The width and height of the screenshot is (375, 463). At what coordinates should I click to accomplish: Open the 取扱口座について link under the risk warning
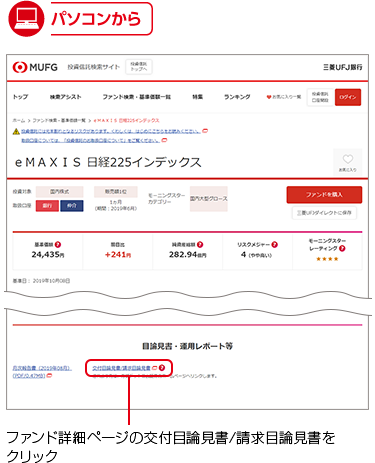(x=91, y=140)
